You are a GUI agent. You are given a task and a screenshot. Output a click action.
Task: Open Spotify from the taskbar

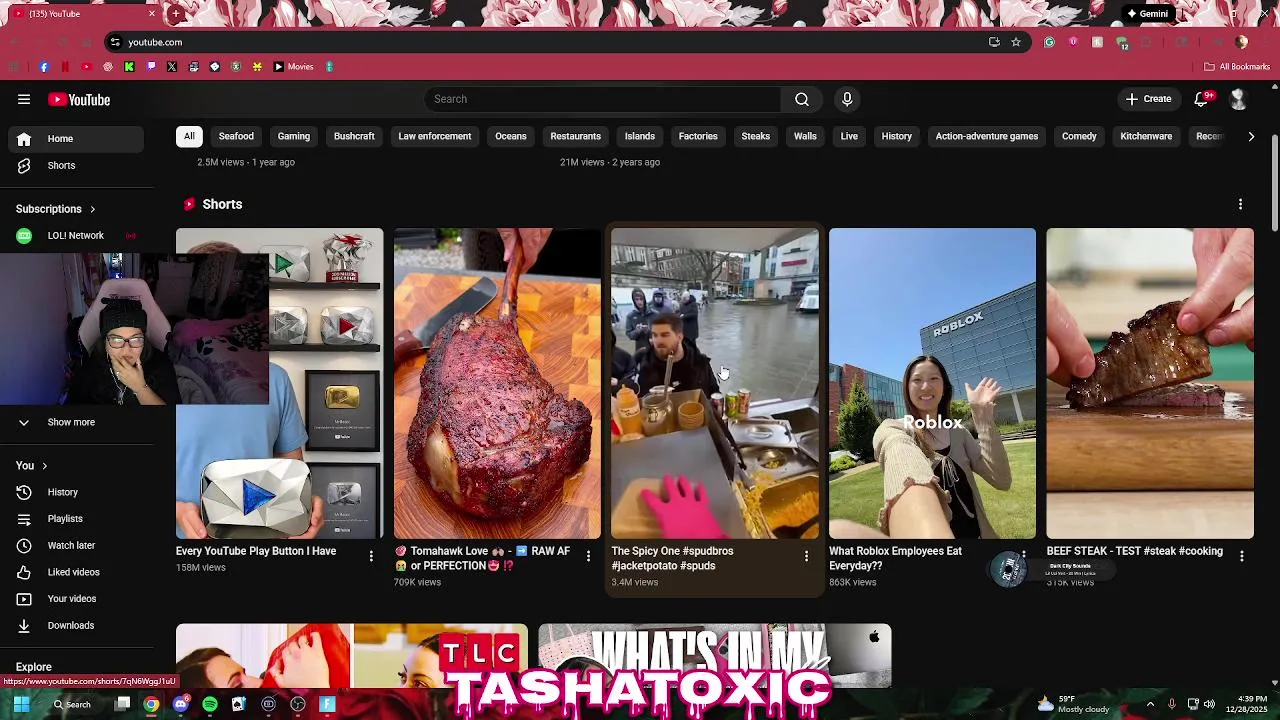[210, 704]
